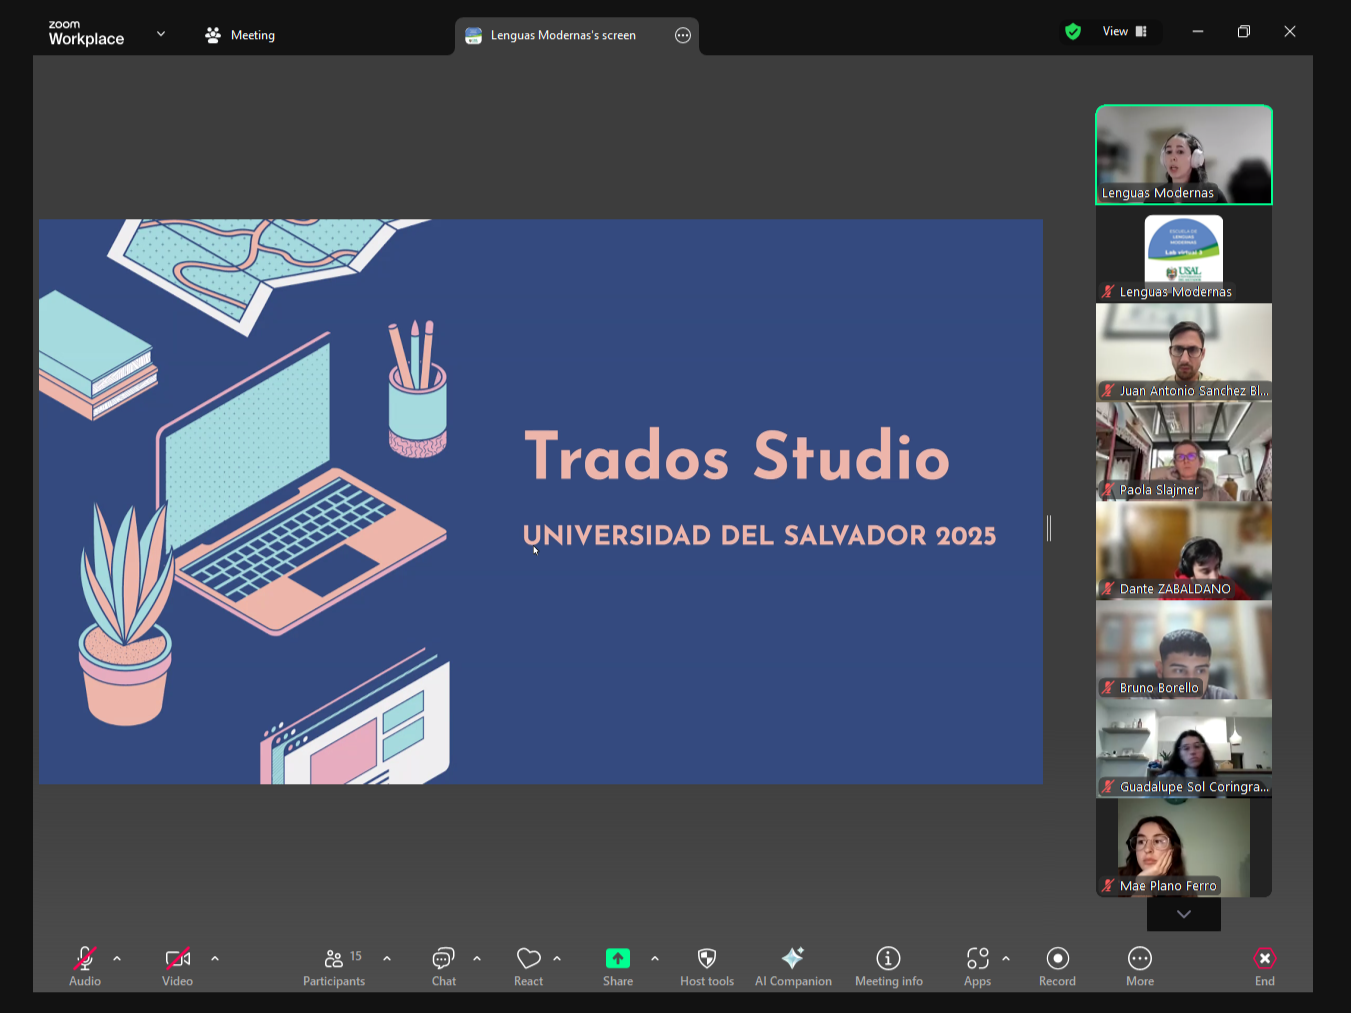Expand the audio options arrow

(117, 958)
